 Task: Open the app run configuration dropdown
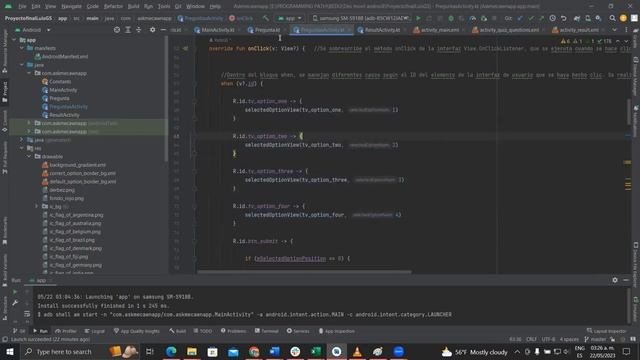(290, 18)
